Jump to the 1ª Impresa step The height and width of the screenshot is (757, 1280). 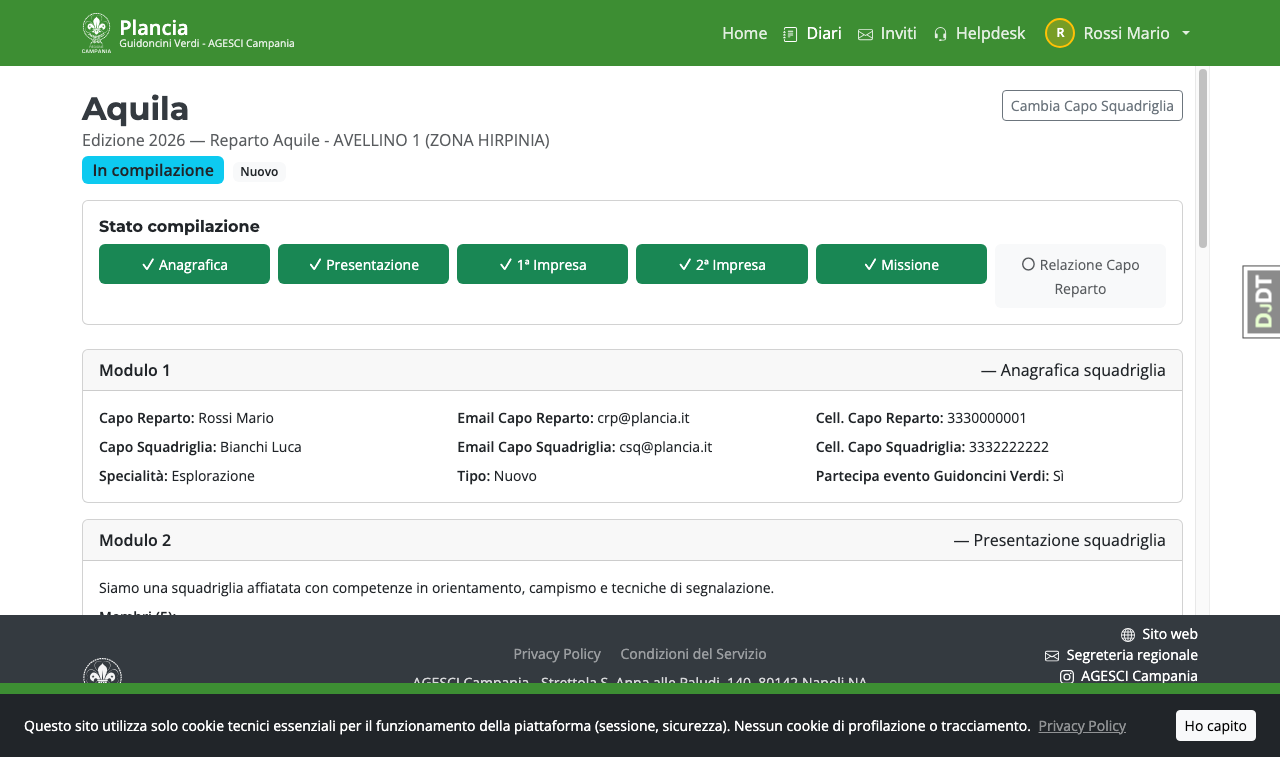tap(542, 264)
